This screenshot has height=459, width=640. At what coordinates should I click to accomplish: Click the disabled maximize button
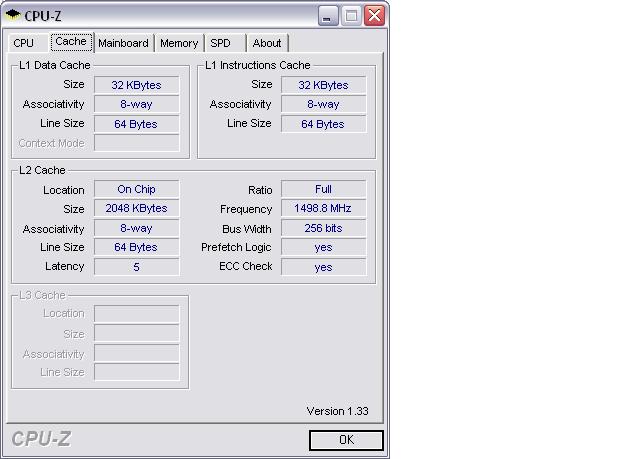pos(351,16)
